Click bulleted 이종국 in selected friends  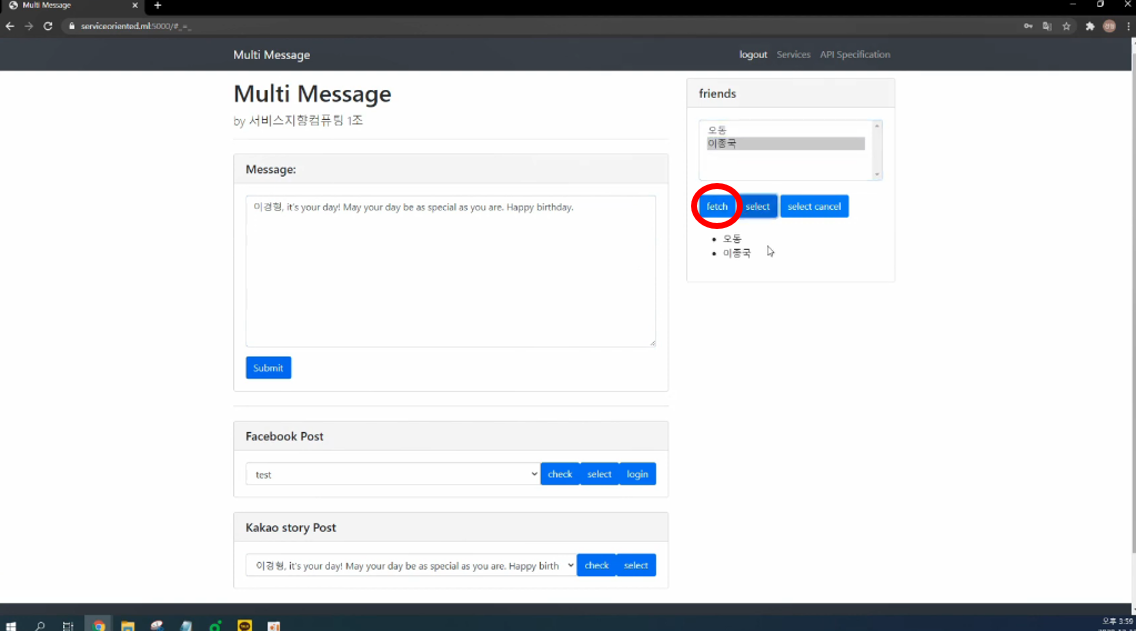737,253
